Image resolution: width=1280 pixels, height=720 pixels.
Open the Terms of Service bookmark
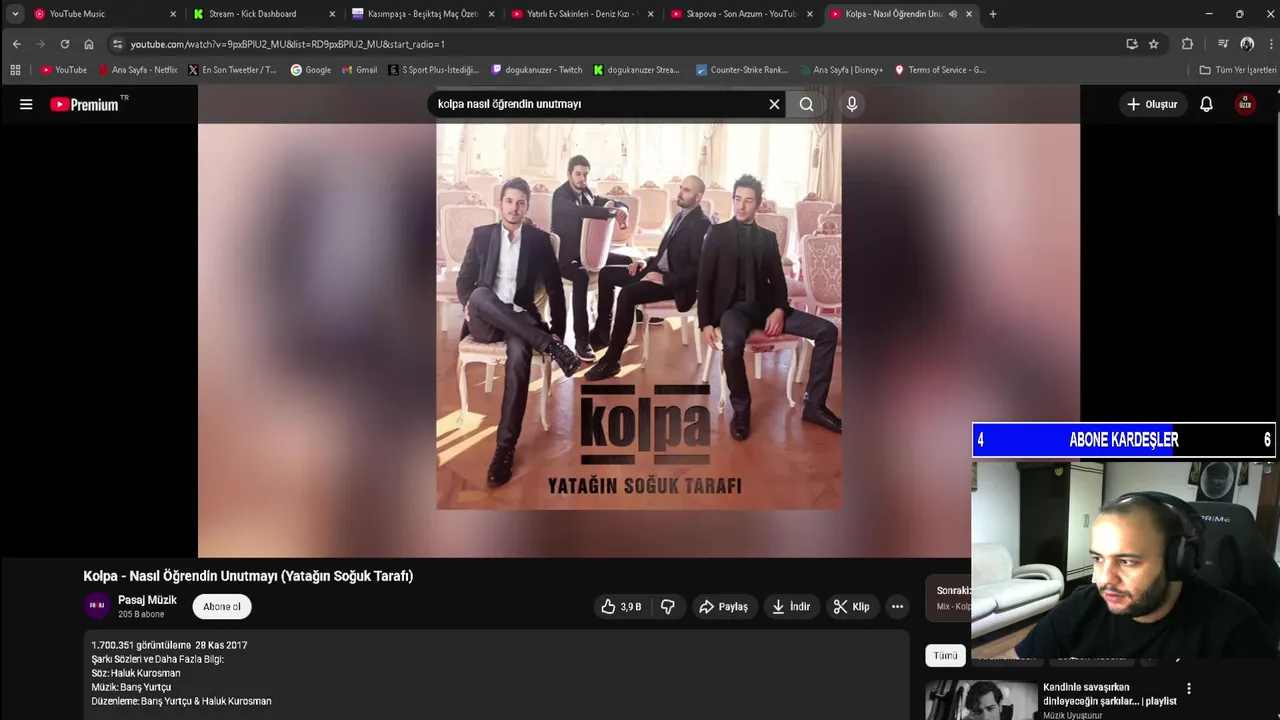coord(940,70)
